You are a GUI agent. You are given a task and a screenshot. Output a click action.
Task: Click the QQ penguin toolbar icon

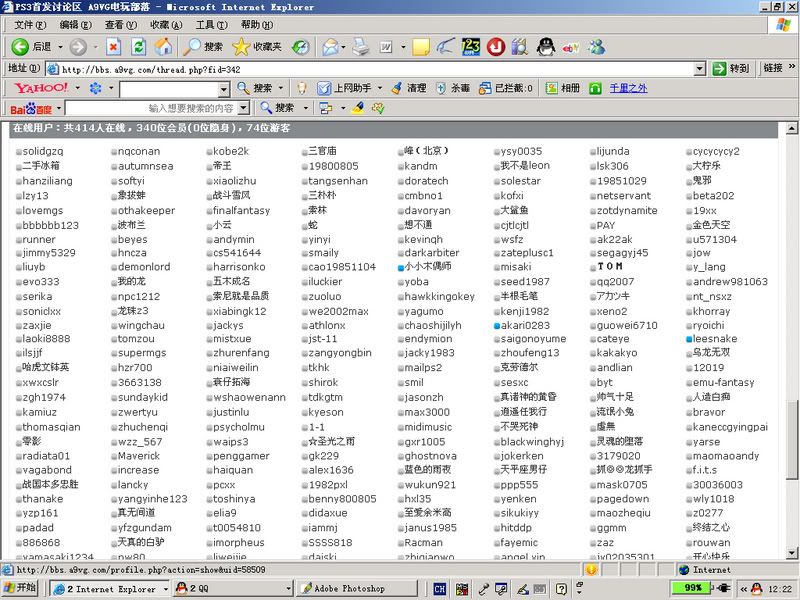click(545, 47)
